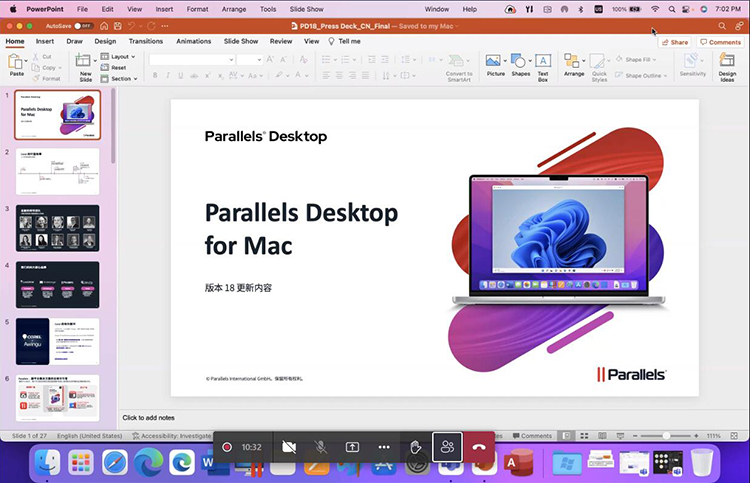Open the Shapes gallery
750x483 pixels.
pyautogui.click(x=518, y=61)
